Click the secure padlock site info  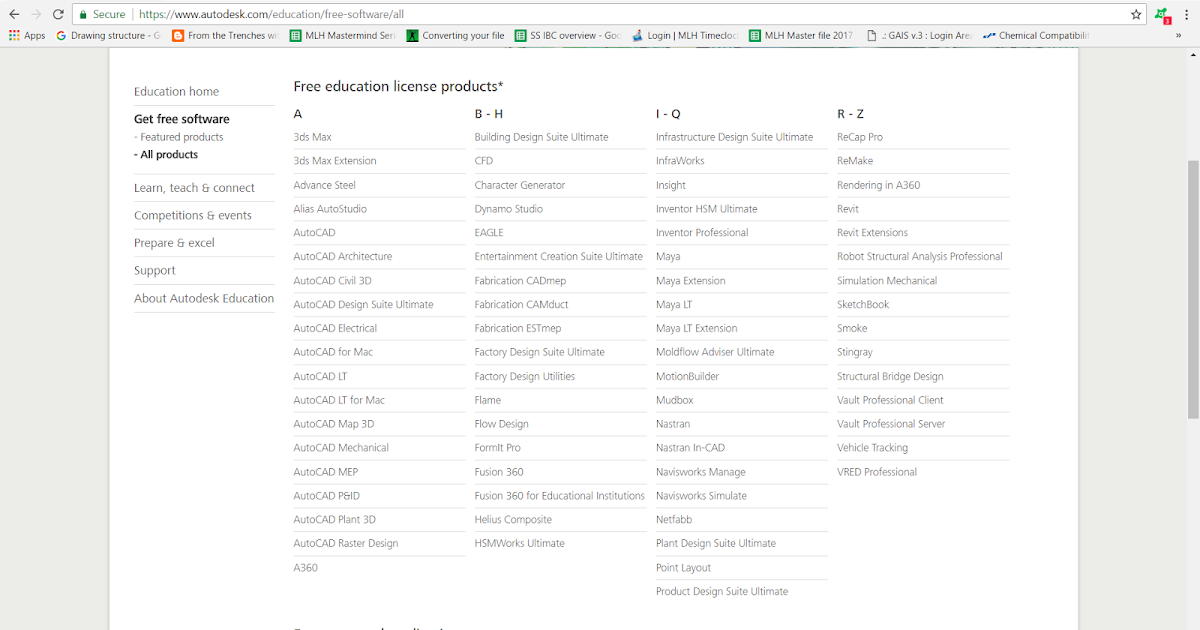[x=103, y=15]
